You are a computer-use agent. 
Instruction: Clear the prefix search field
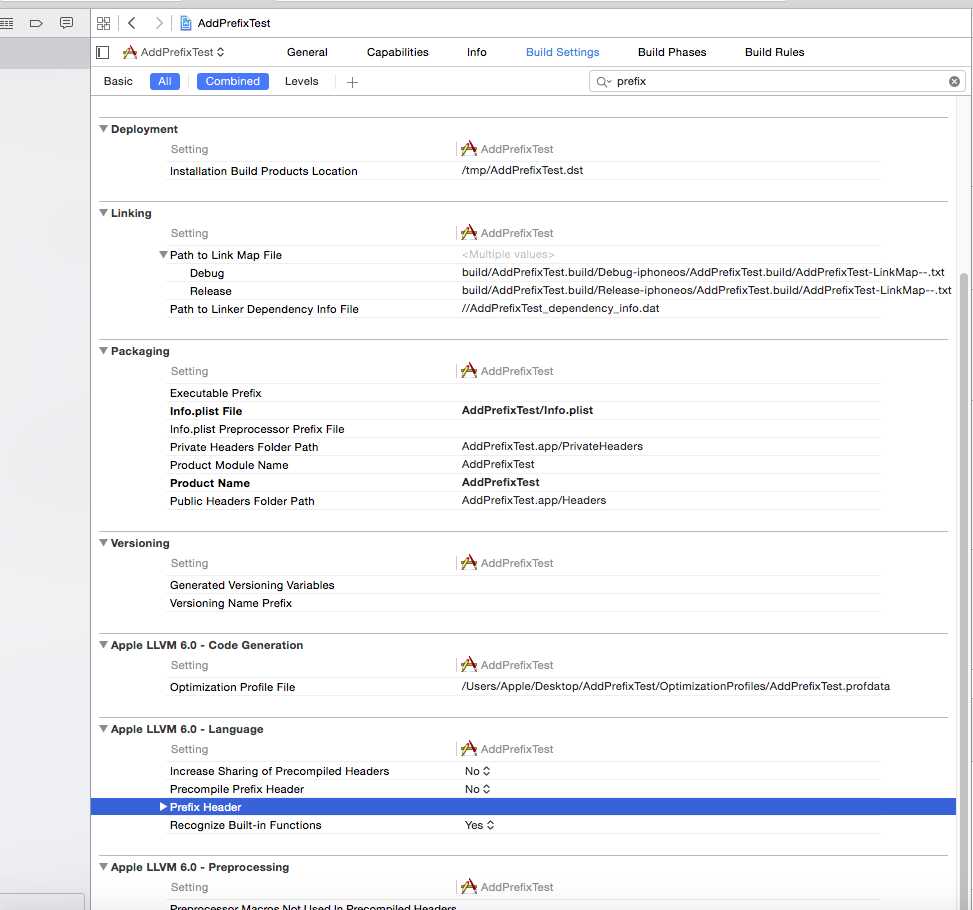[954, 81]
